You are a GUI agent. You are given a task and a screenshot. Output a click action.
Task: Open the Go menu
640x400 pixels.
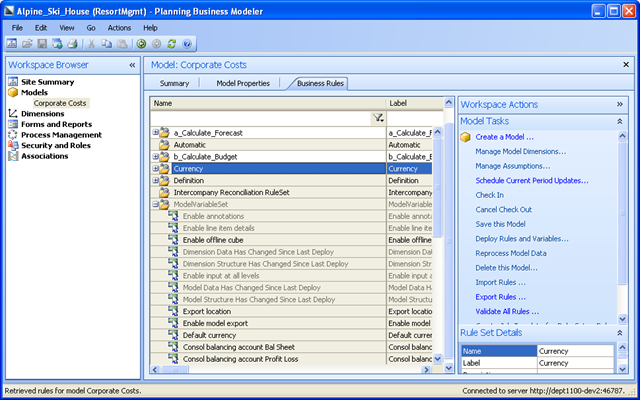91,28
